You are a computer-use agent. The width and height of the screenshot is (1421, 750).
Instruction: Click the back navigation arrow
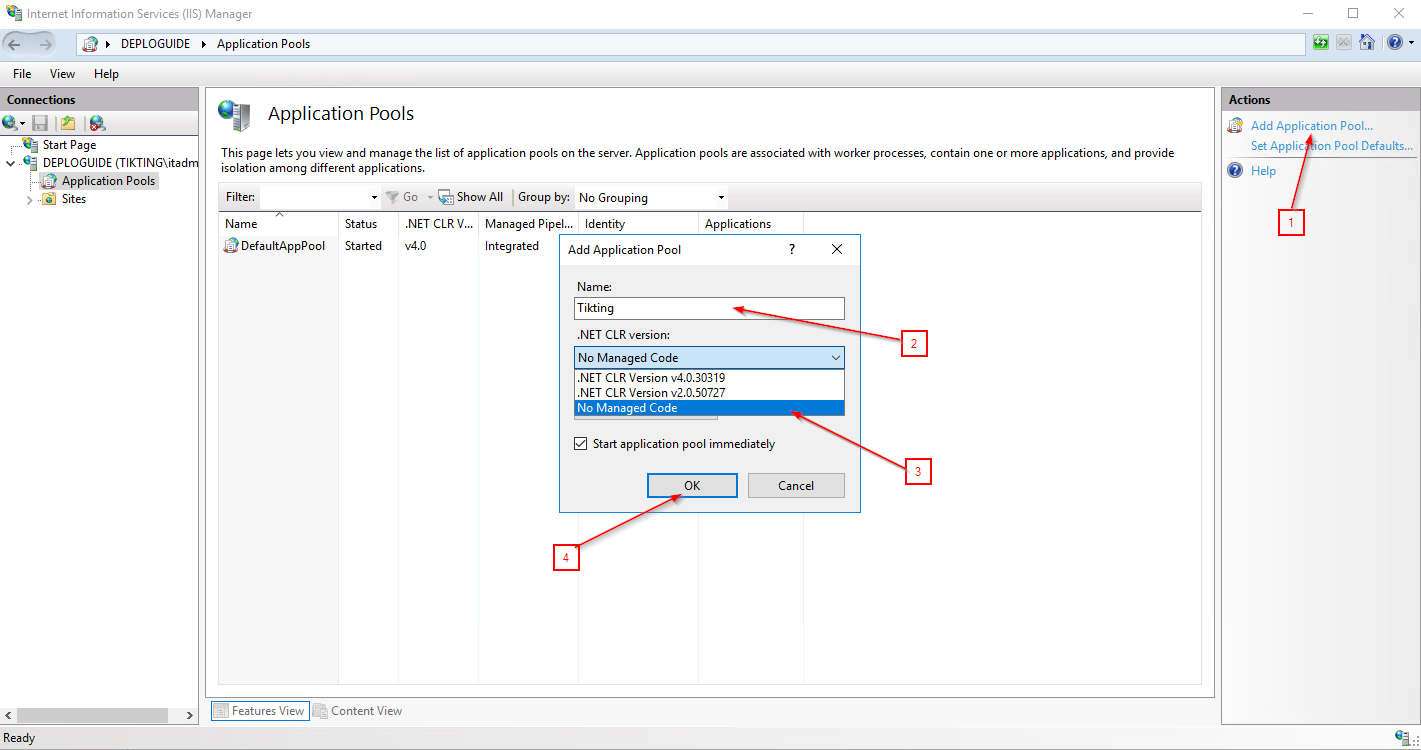(16, 44)
